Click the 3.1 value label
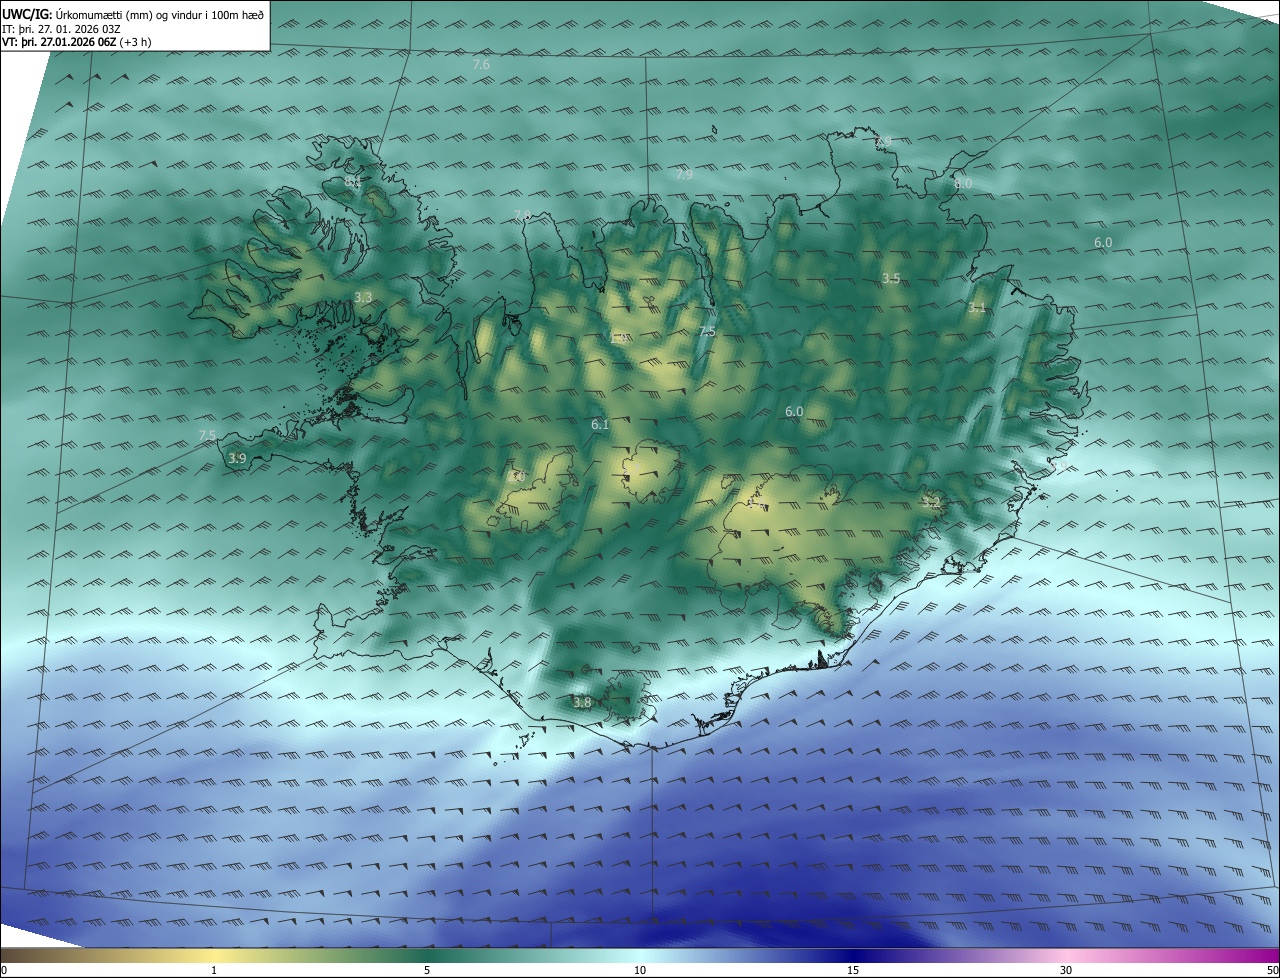The height and width of the screenshot is (978, 1280). coord(977,308)
